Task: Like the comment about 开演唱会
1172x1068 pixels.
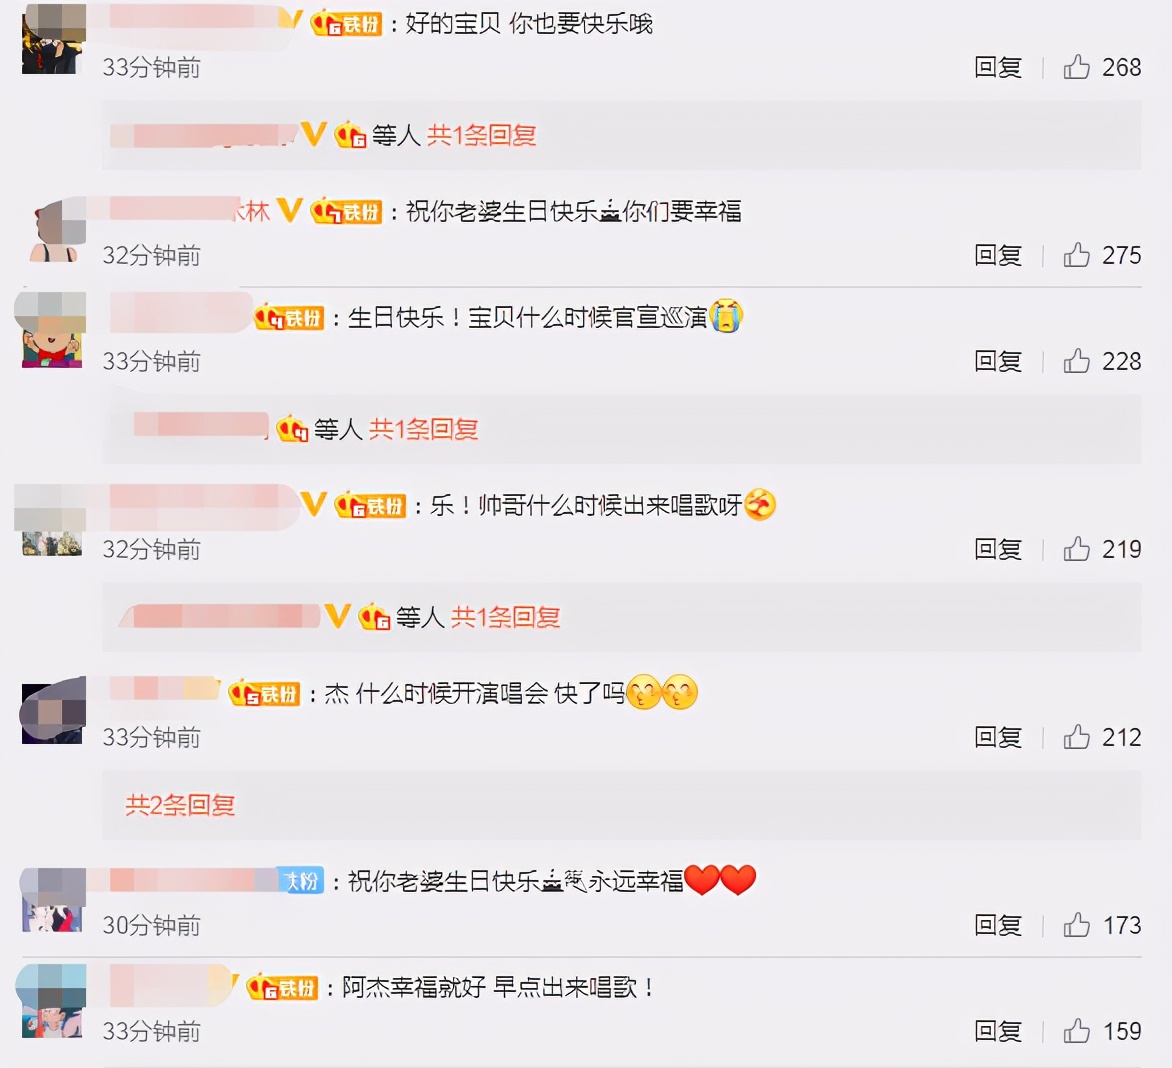Action: (x=1076, y=738)
